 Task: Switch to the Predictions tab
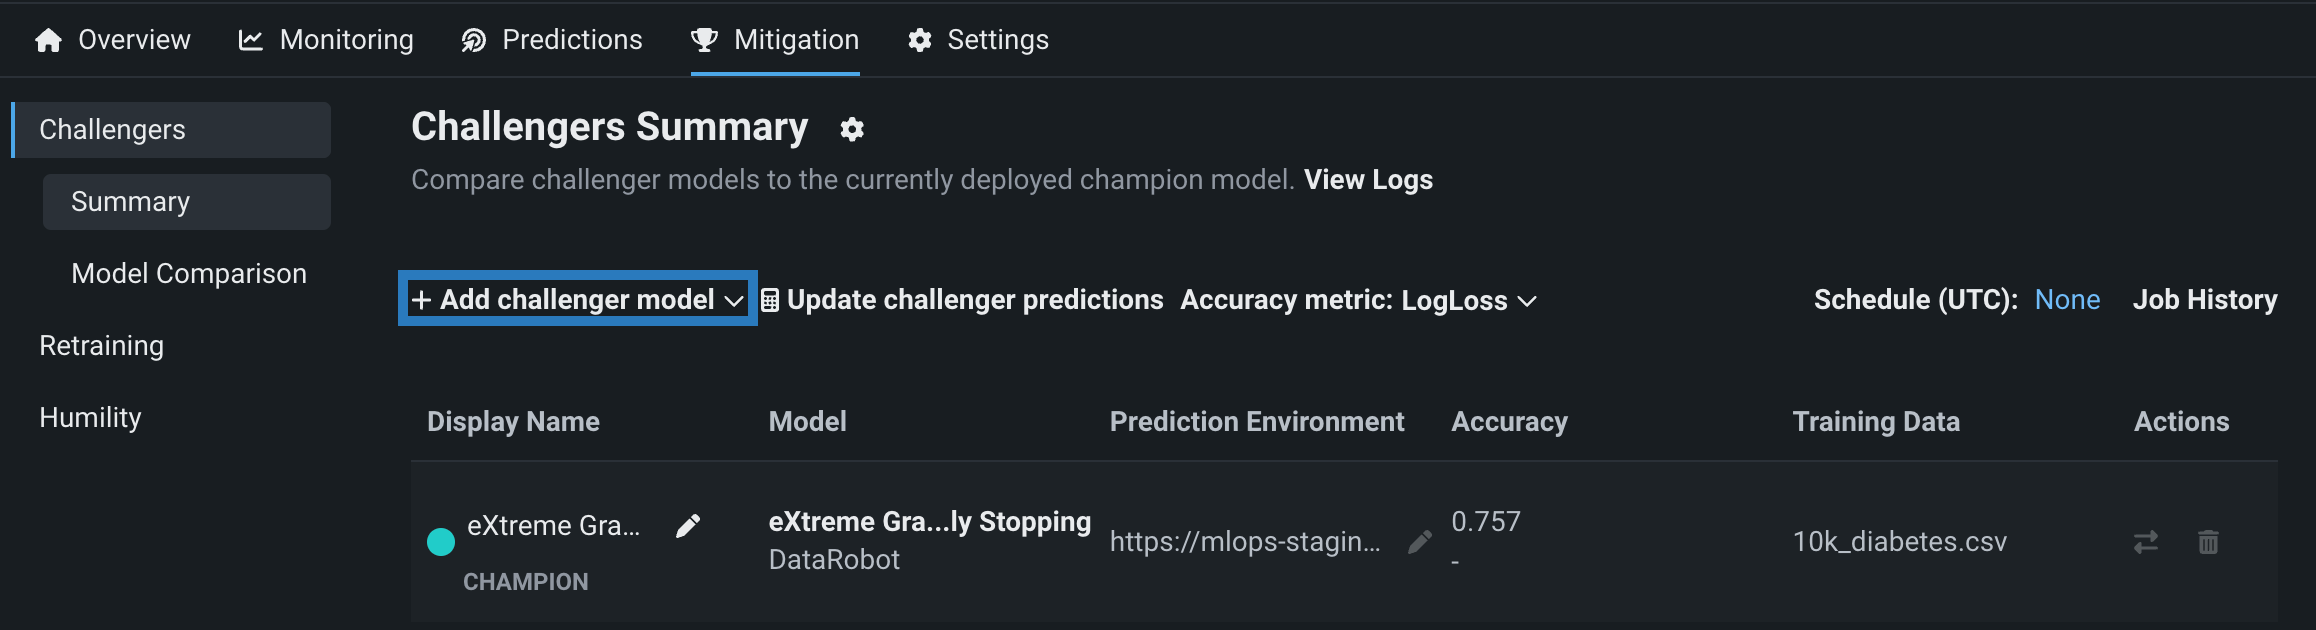(x=552, y=40)
